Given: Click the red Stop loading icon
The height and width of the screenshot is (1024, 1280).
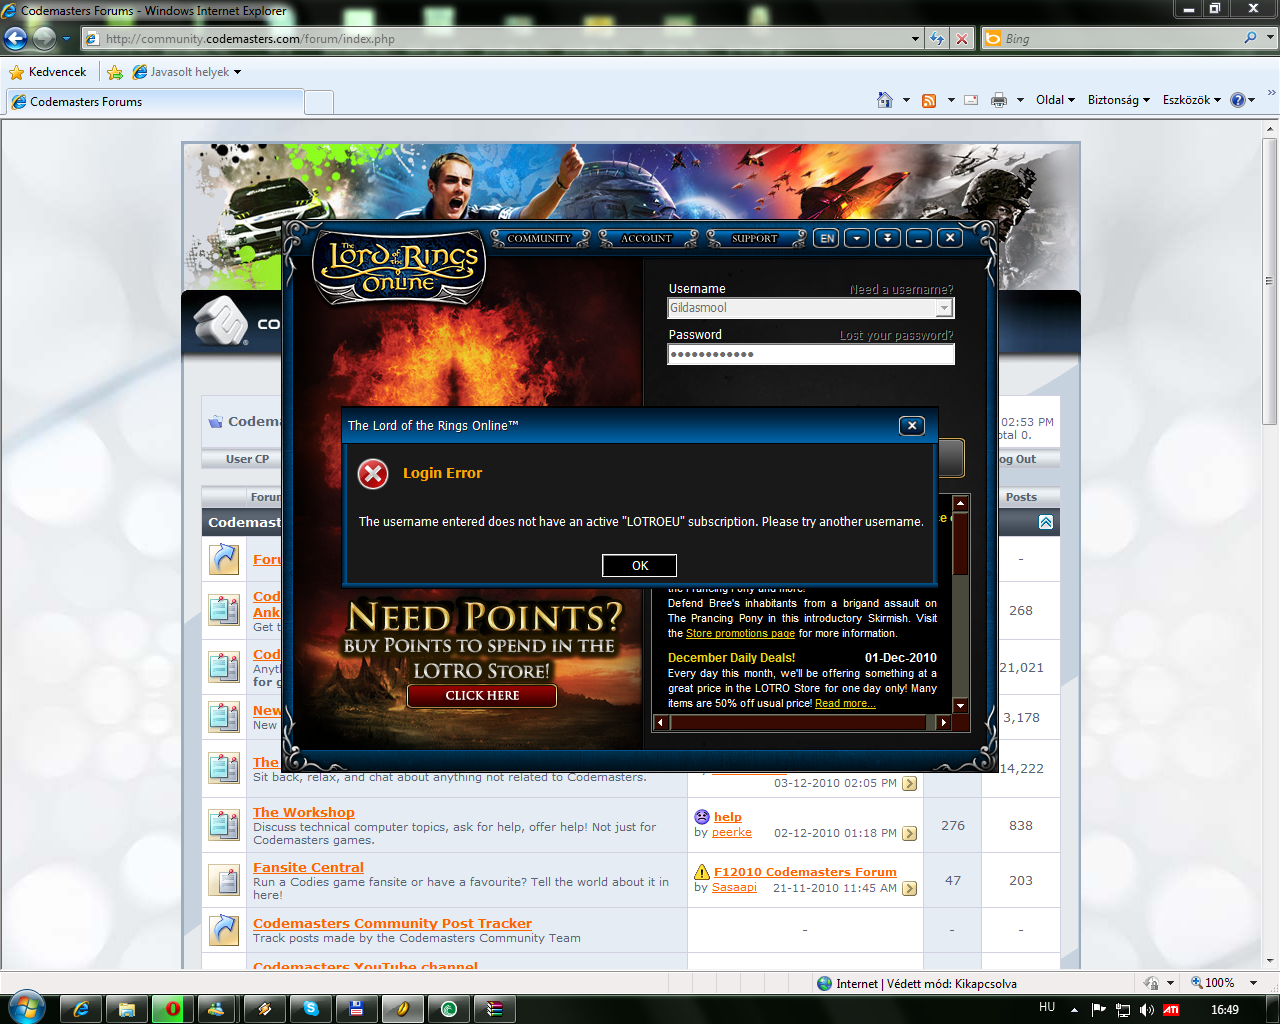Looking at the screenshot, I should [962, 39].
